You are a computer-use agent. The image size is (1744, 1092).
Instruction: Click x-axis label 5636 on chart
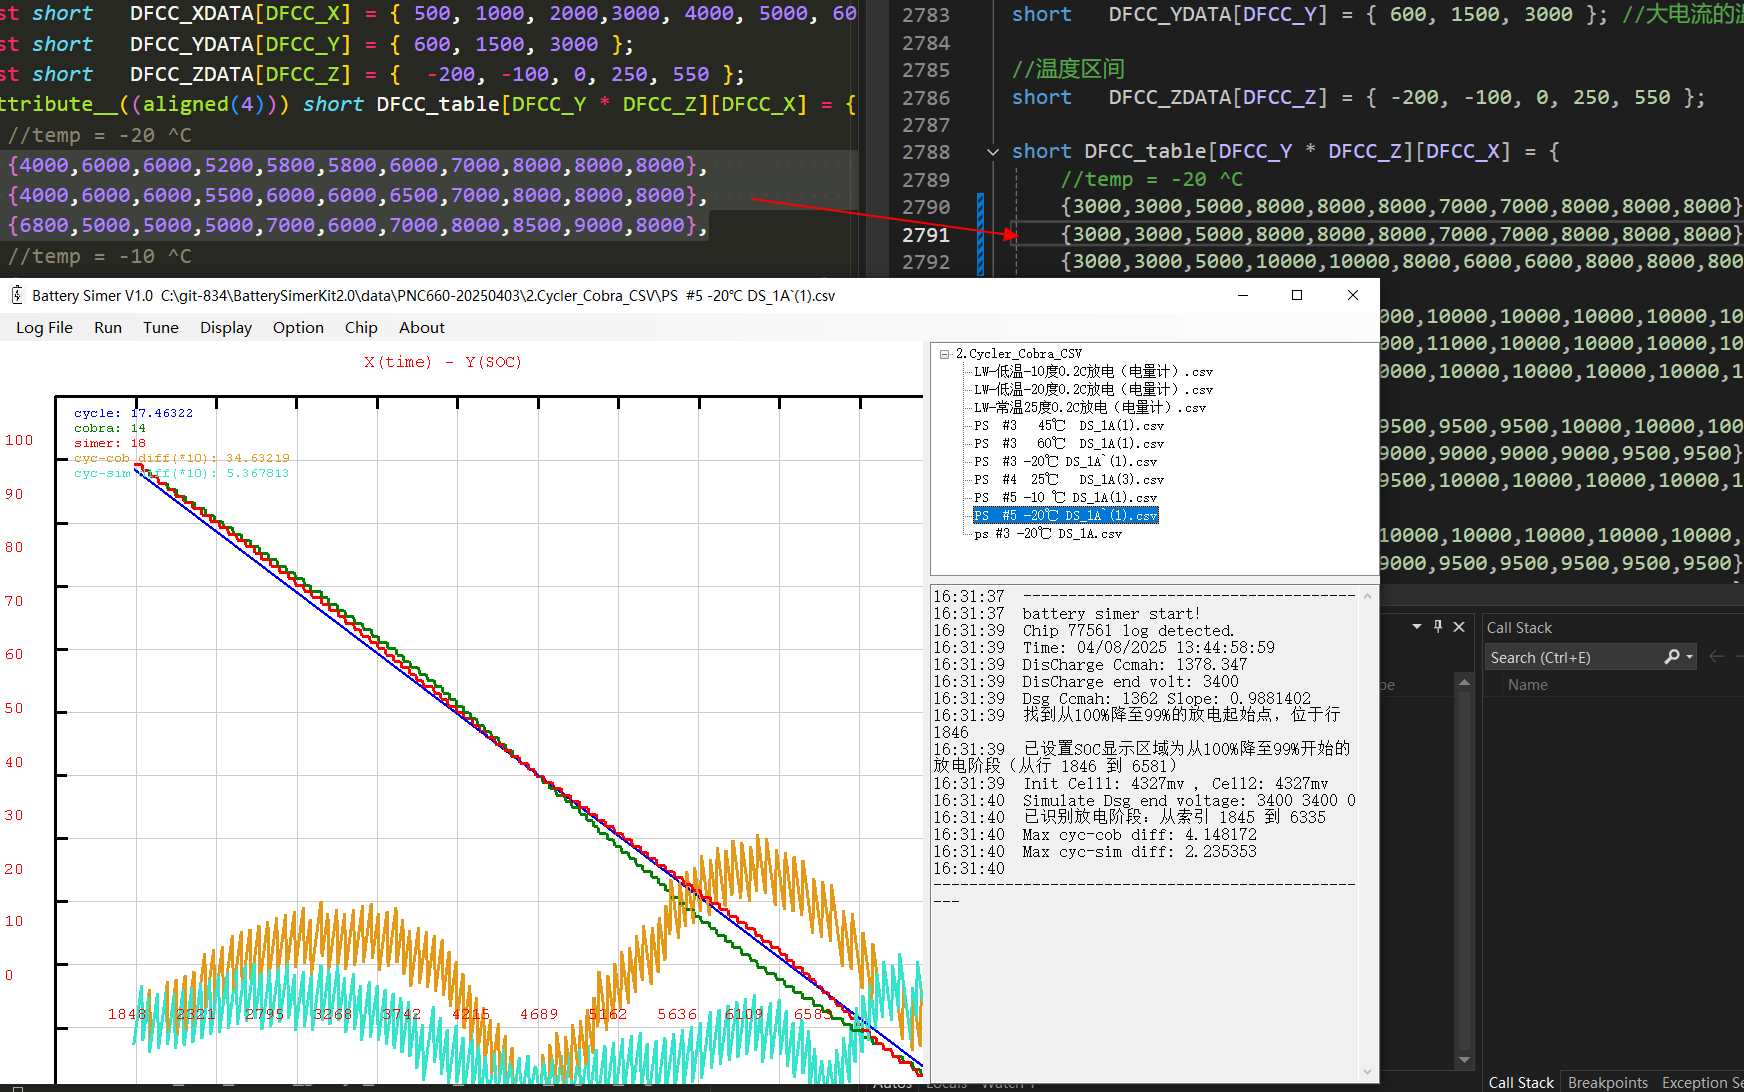point(677,1014)
